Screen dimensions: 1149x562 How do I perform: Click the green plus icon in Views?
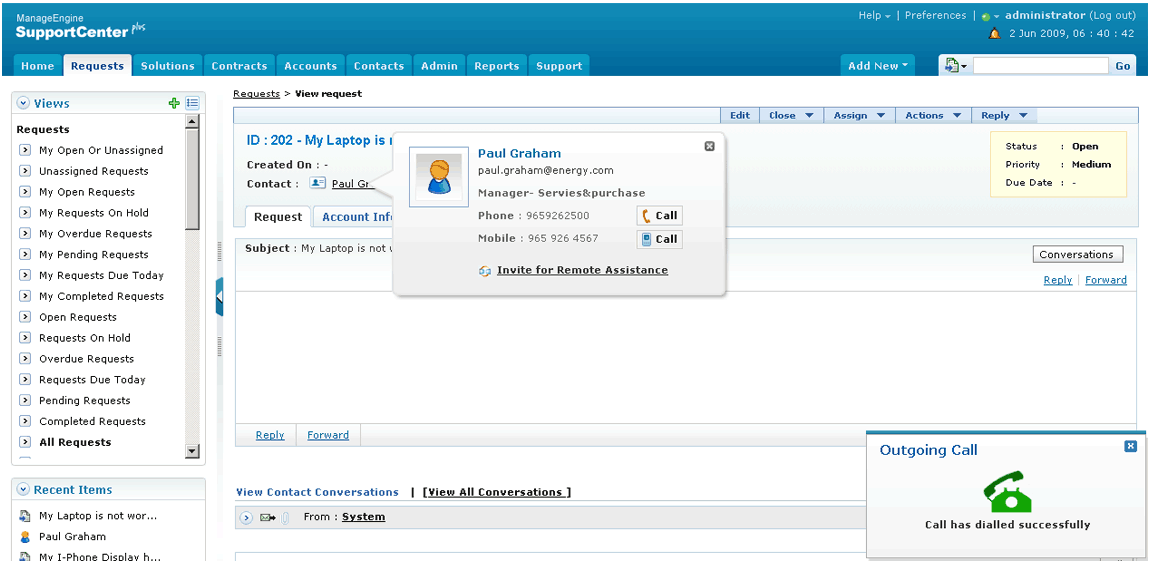tap(174, 103)
